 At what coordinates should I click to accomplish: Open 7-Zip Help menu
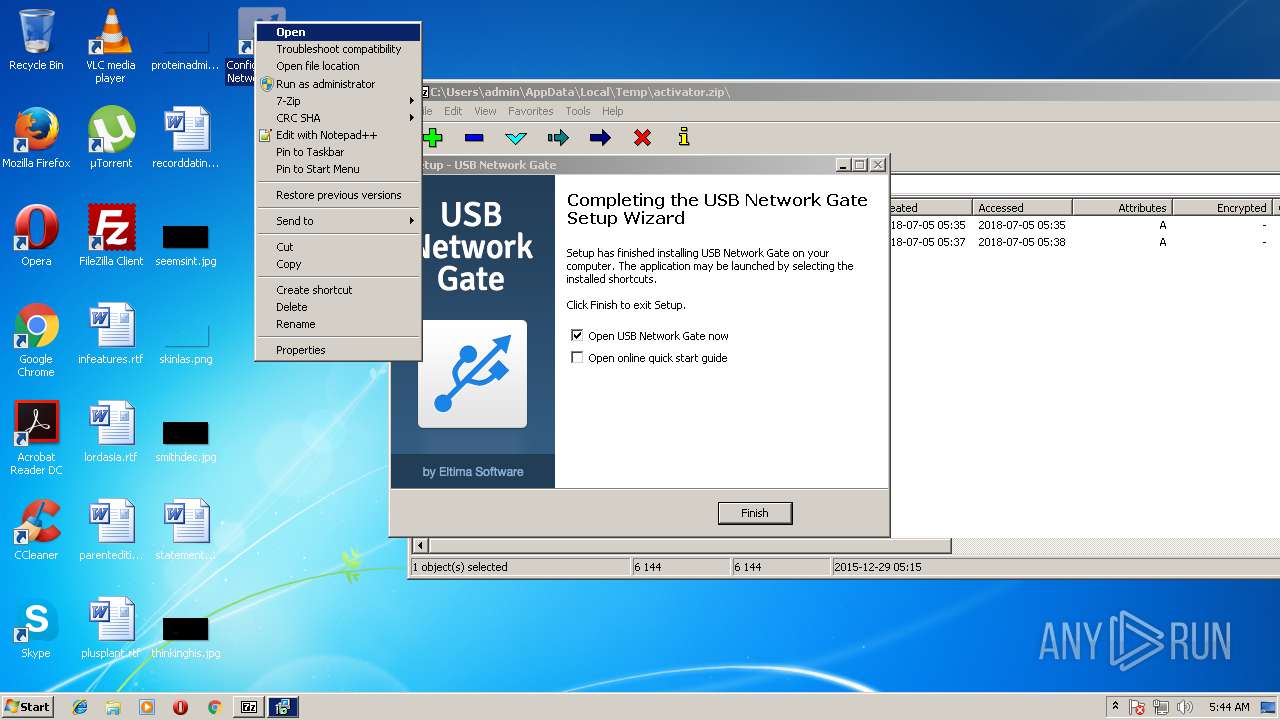613,111
